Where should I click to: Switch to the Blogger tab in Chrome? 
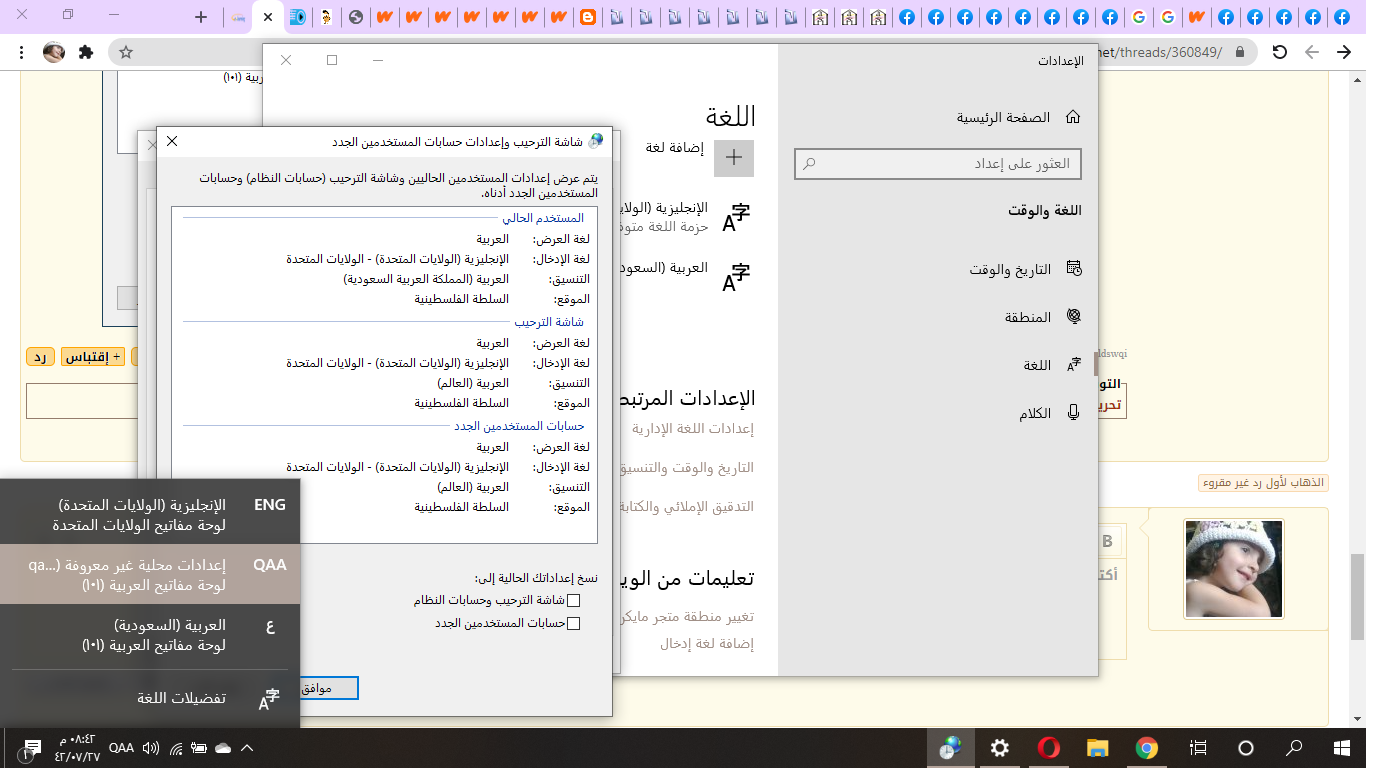(587, 17)
